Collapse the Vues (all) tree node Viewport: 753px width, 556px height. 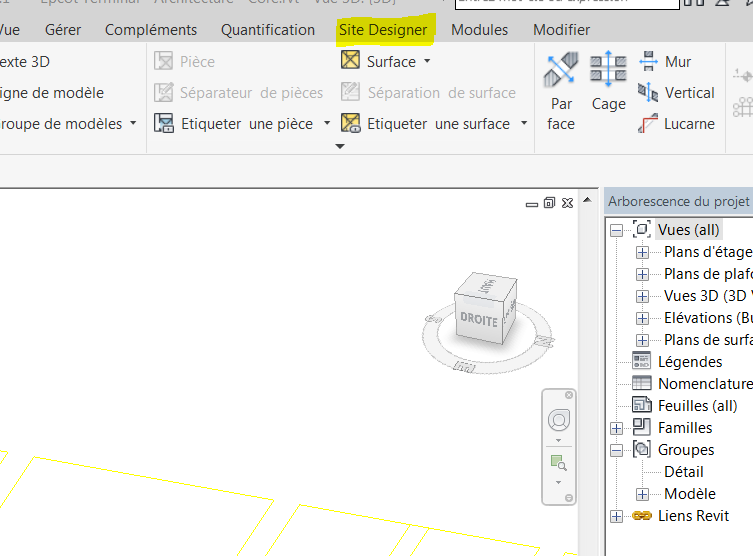click(x=616, y=230)
